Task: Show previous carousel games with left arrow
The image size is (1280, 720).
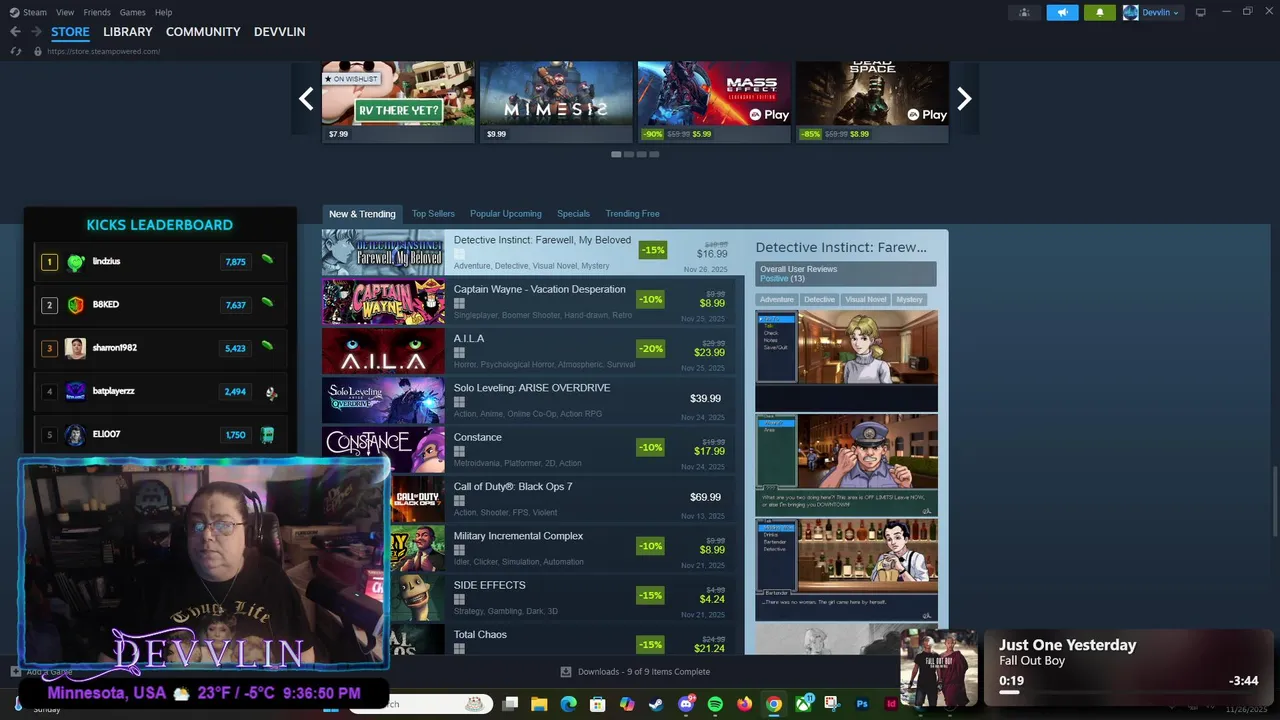Action: [x=306, y=98]
